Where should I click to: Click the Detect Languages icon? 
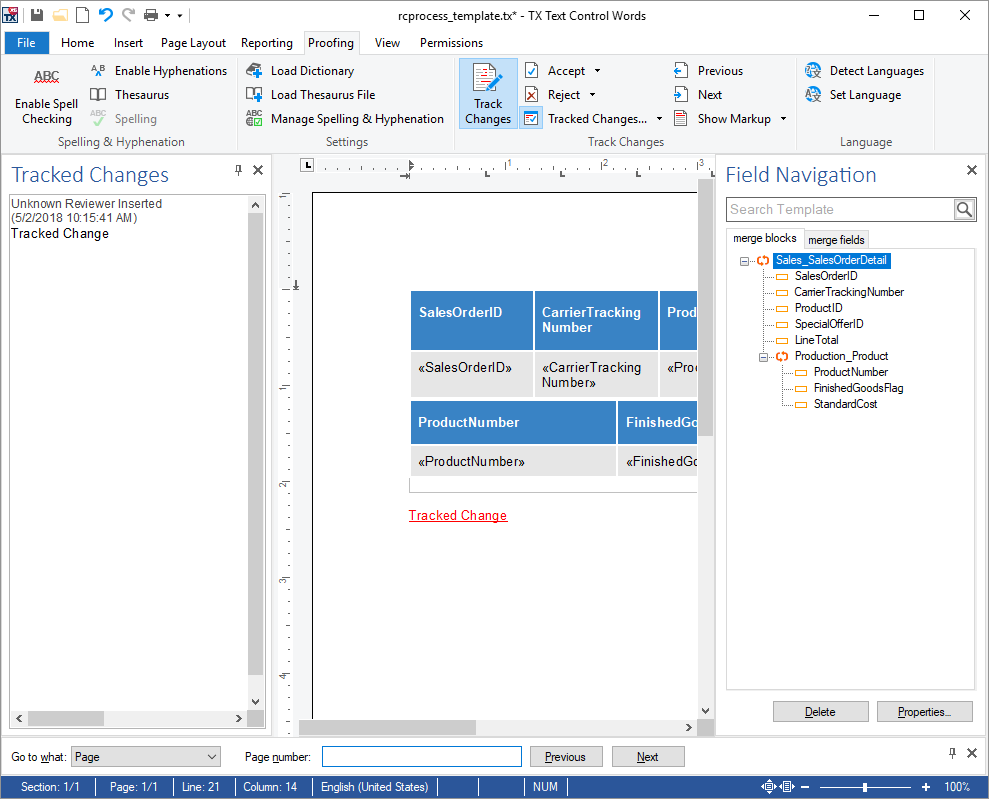pos(813,71)
